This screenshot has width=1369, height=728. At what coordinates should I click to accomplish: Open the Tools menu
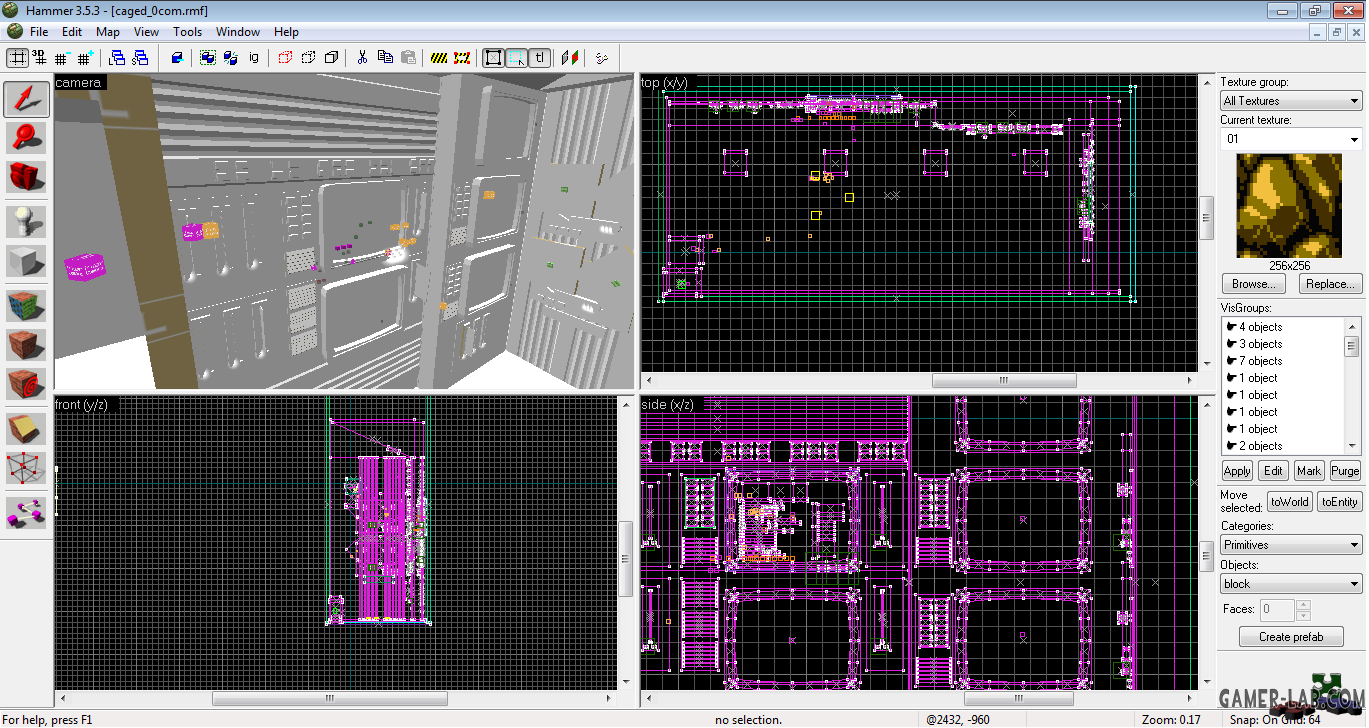(187, 32)
